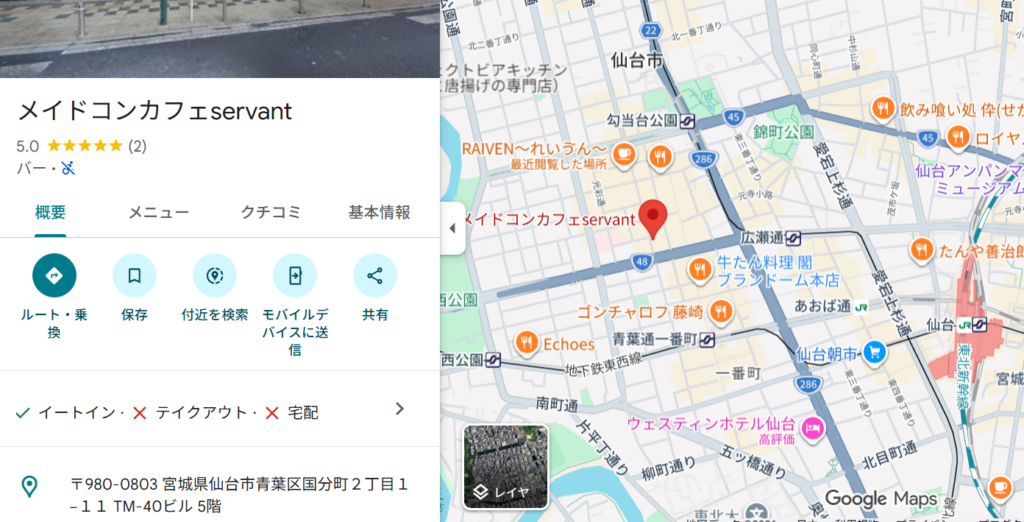Expand the service options chevron

(x=399, y=409)
